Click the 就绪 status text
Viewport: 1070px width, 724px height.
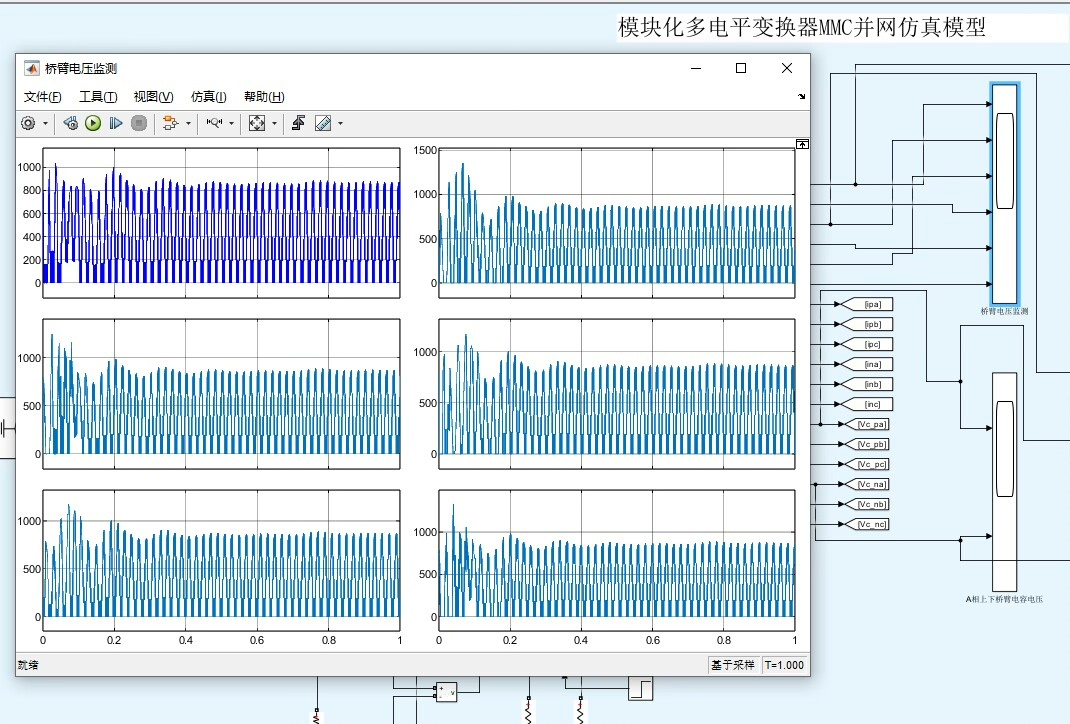(x=28, y=665)
